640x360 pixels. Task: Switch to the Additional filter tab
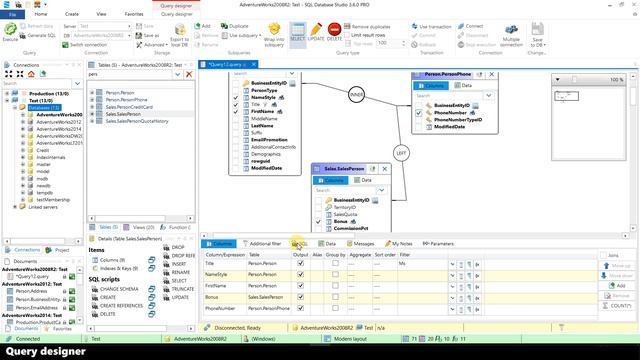[x=262, y=244]
